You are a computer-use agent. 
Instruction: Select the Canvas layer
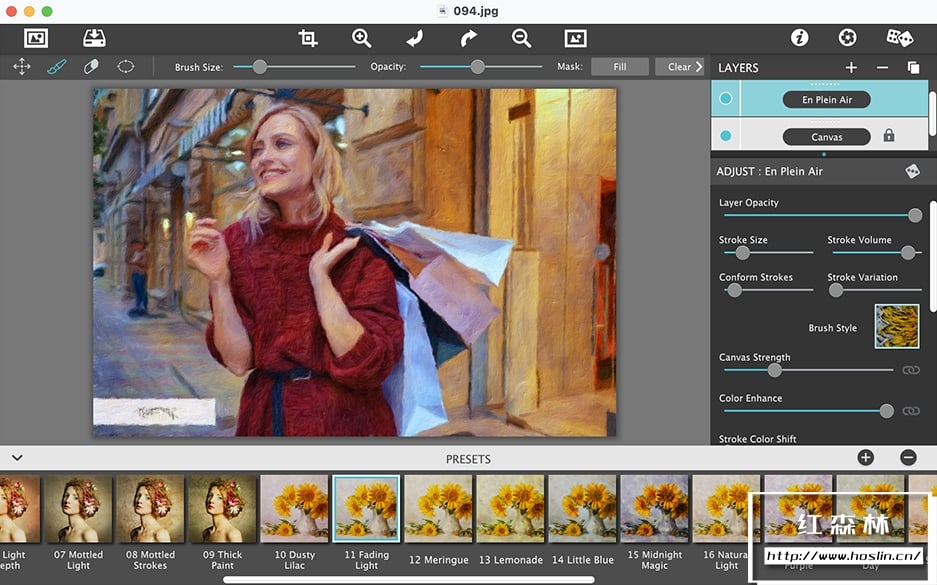coord(826,136)
